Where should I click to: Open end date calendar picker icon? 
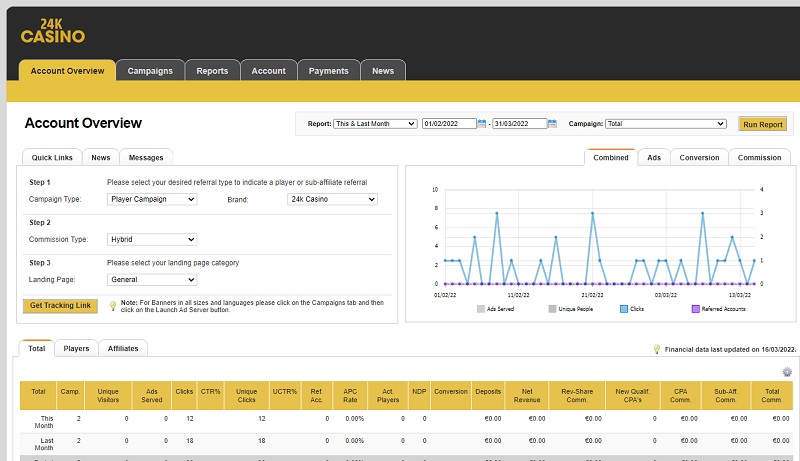pos(552,123)
